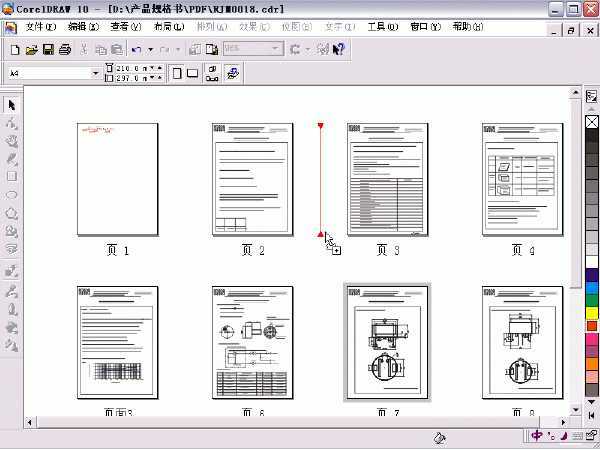Open the 窗口(W) menu
600x450 pixels.
425,27
